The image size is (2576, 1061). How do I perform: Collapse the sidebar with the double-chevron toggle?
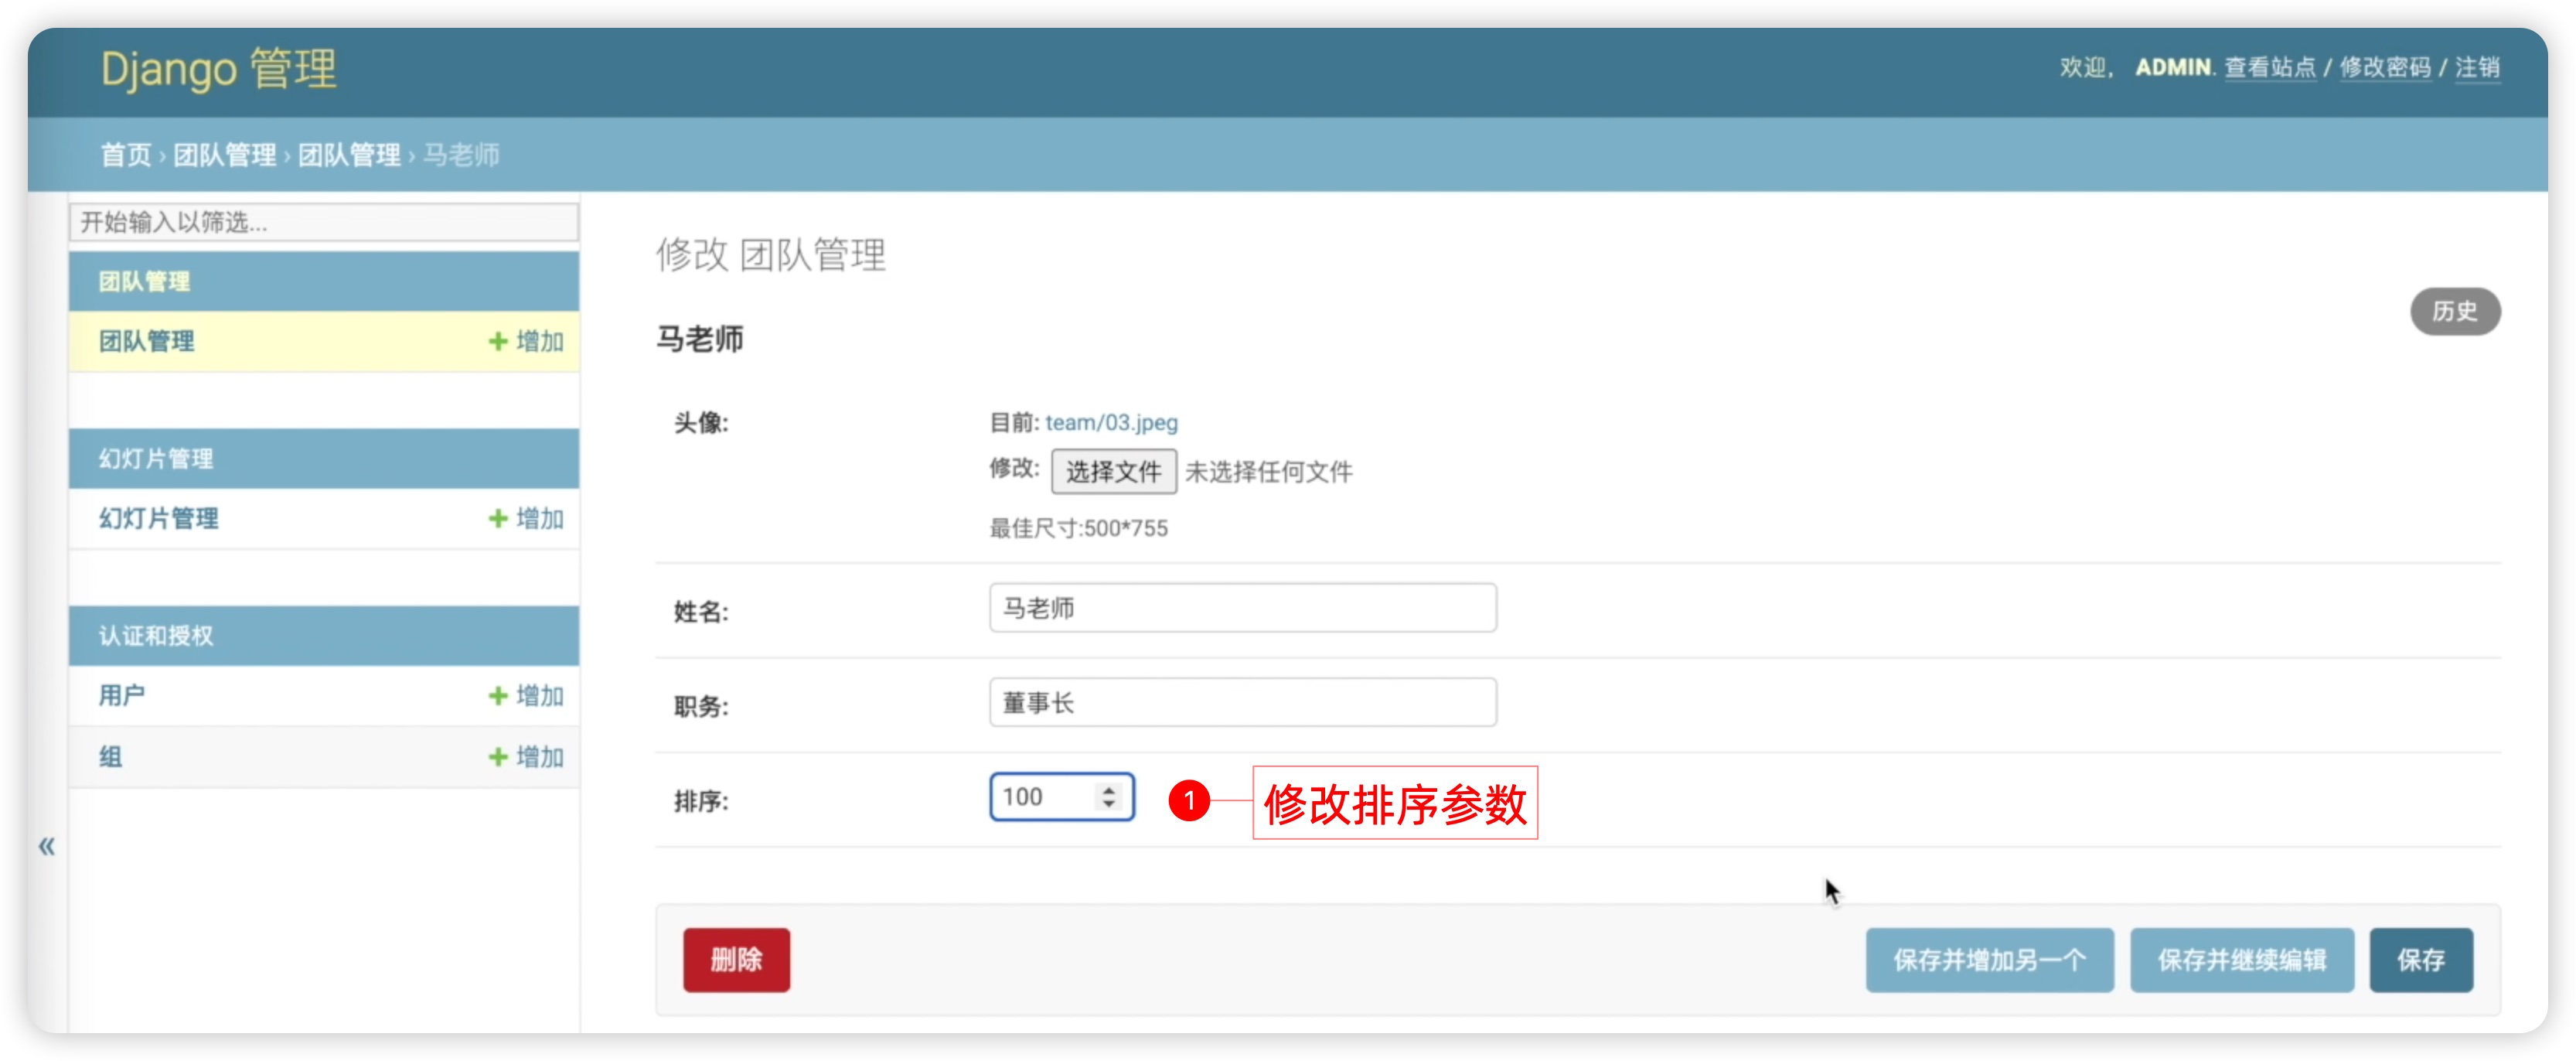pyautogui.click(x=46, y=846)
